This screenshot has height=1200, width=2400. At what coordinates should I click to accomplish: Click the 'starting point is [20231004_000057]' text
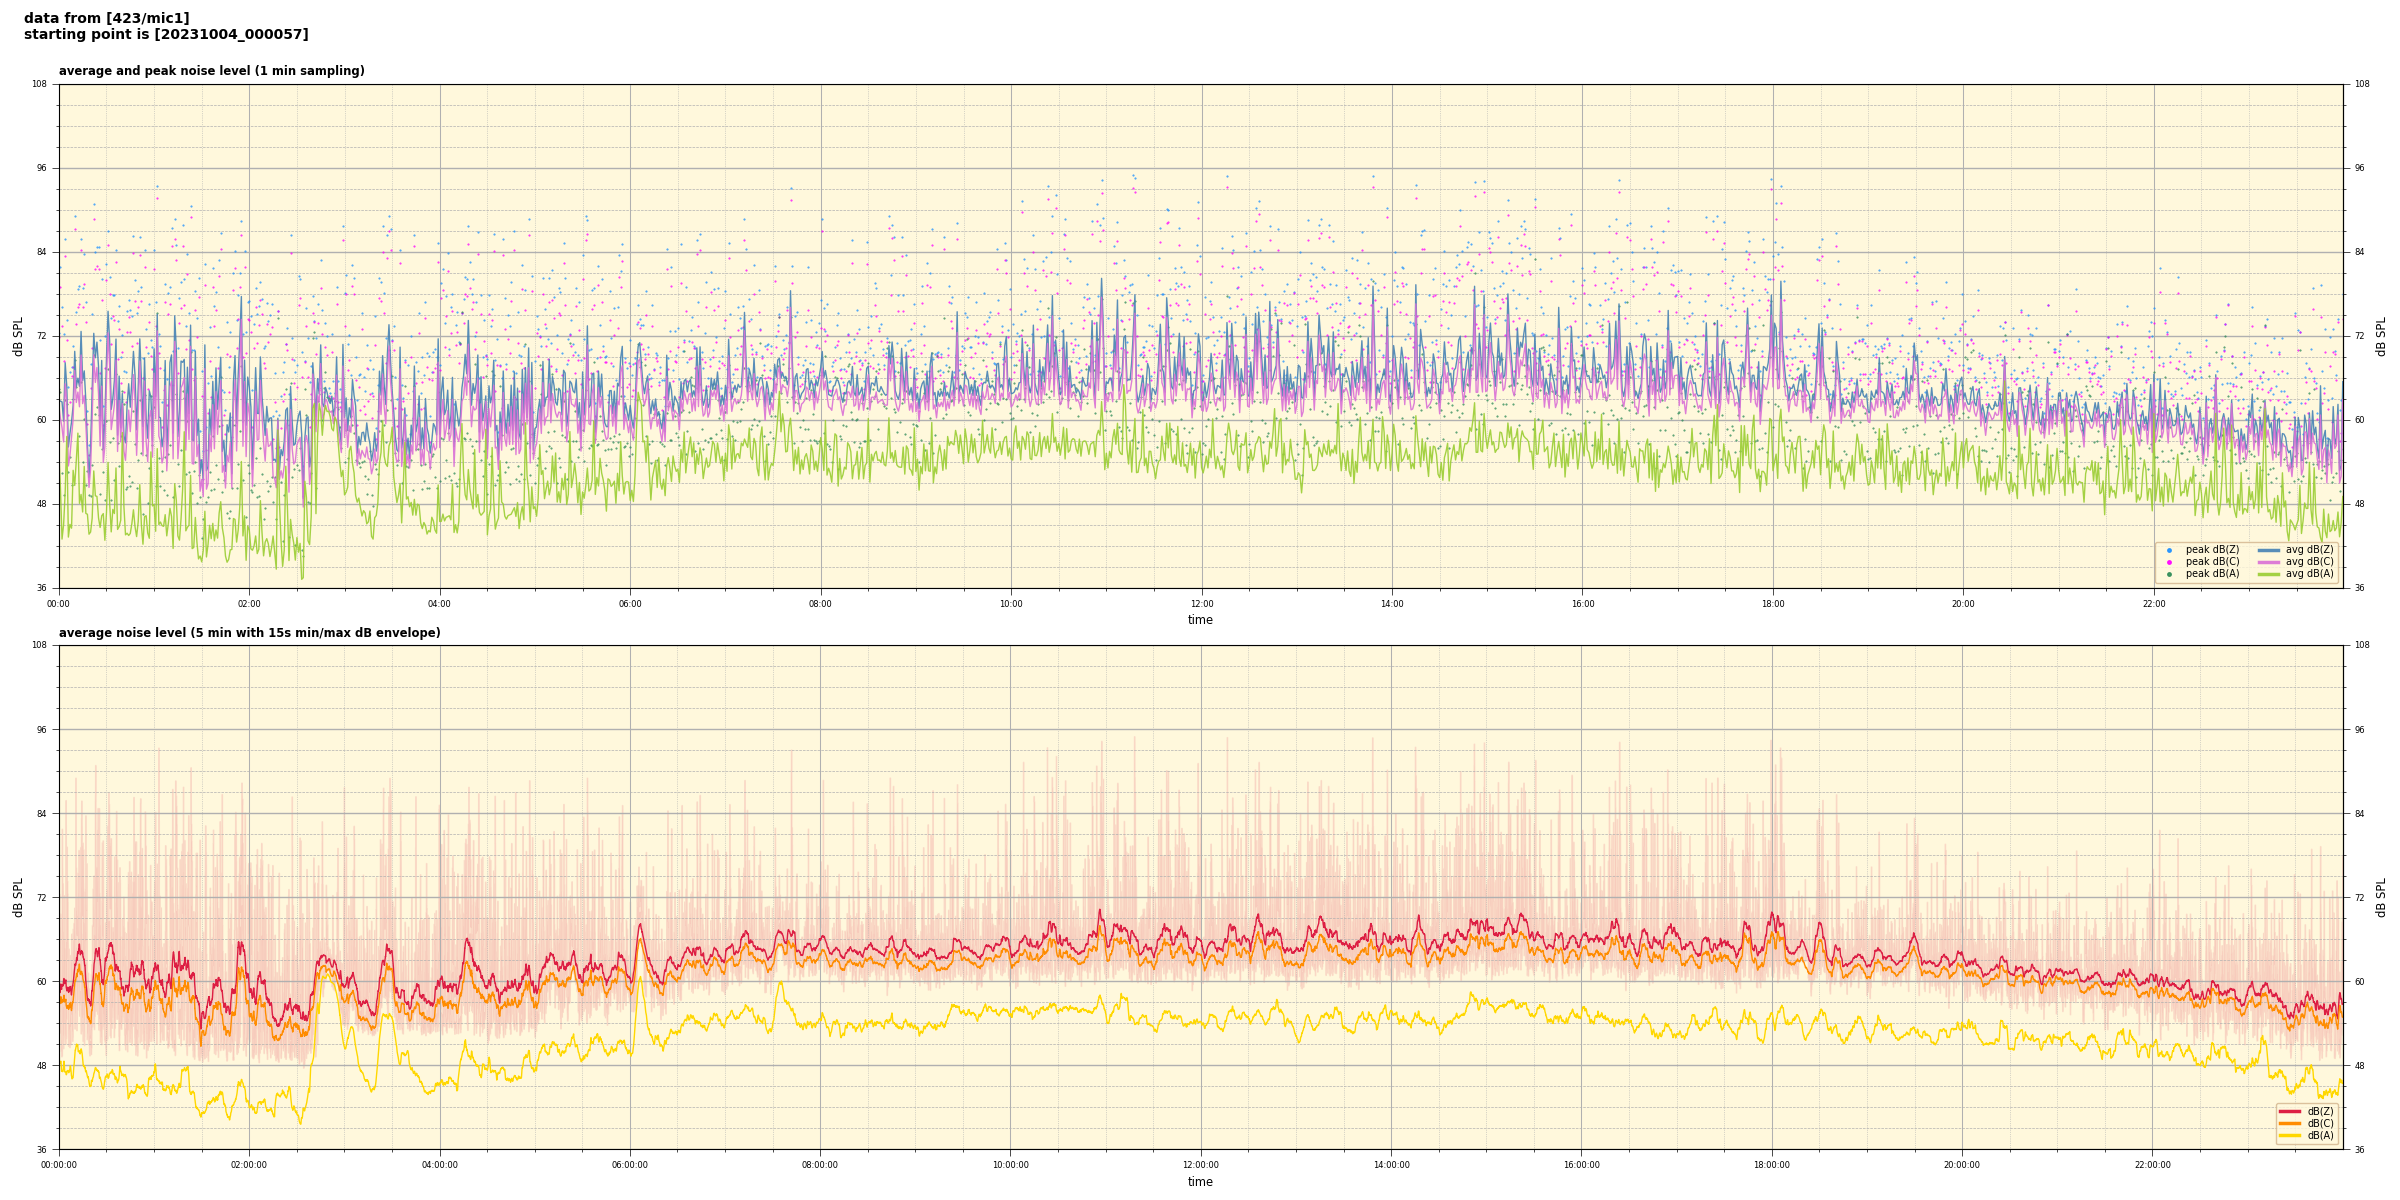coord(166,35)
